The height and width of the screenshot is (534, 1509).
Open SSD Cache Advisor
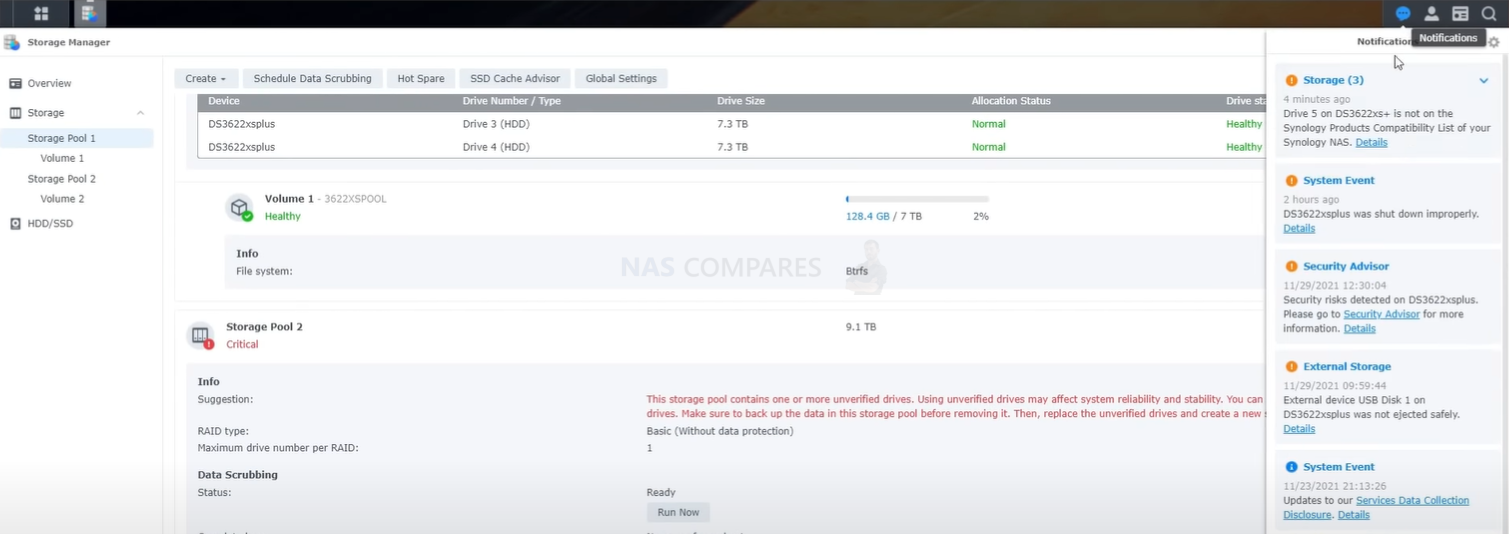pos(515,78)
